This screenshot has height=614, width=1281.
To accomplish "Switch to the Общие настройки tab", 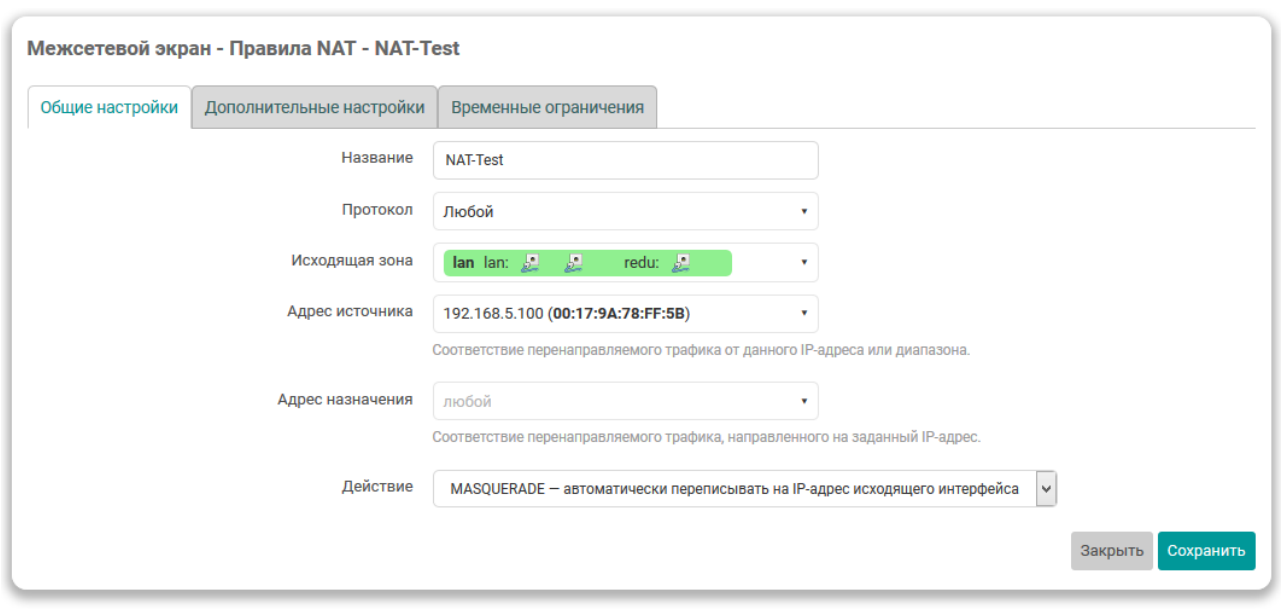I will coord(109,108).
